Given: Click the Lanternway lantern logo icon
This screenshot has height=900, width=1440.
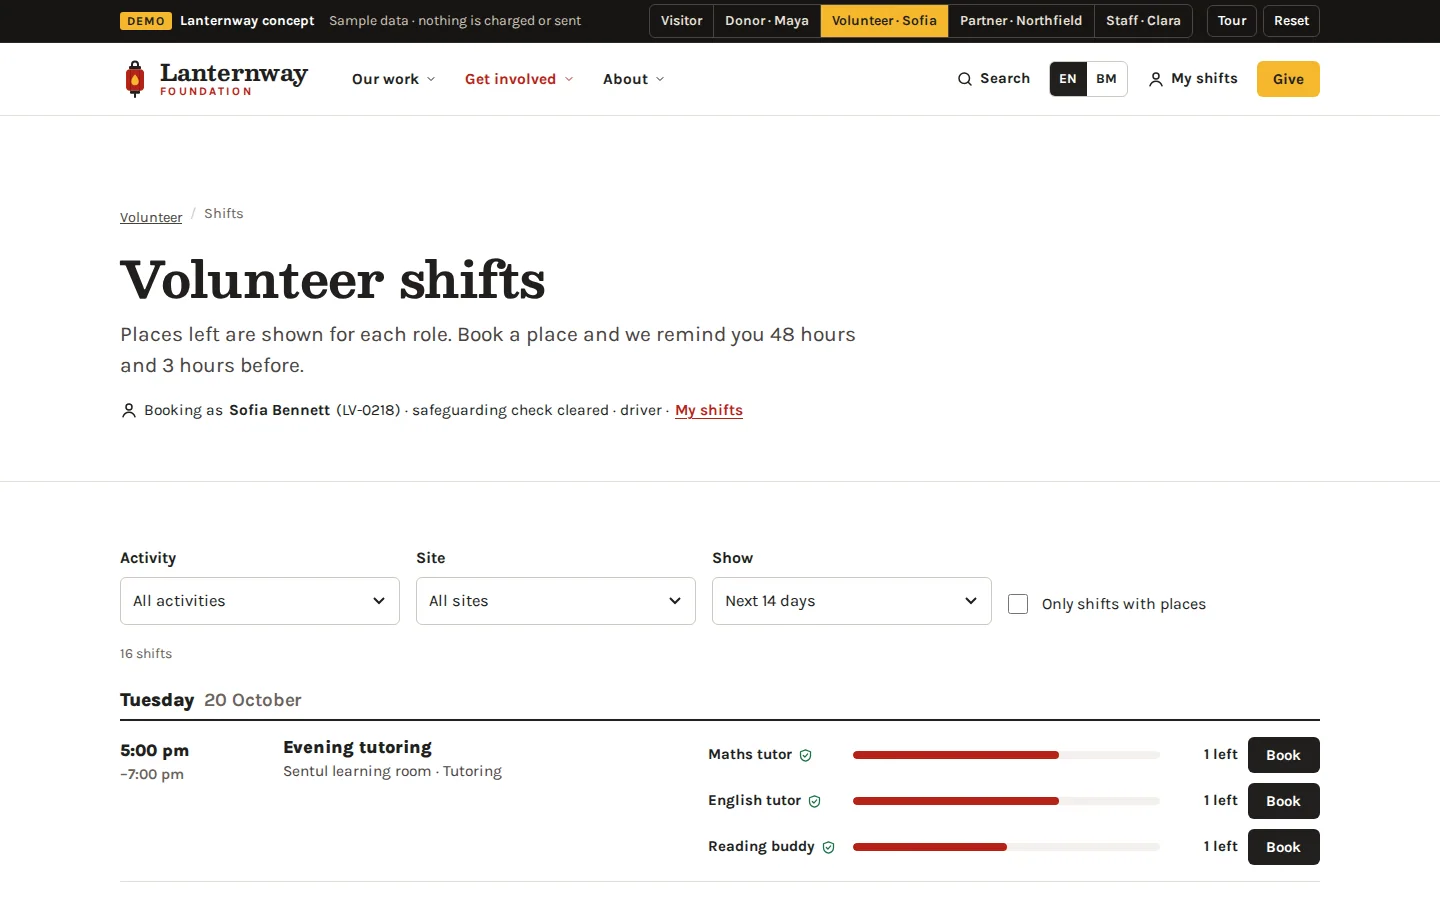Looking at the screenshot, I should pyautogui.click(x=135, y=79).
